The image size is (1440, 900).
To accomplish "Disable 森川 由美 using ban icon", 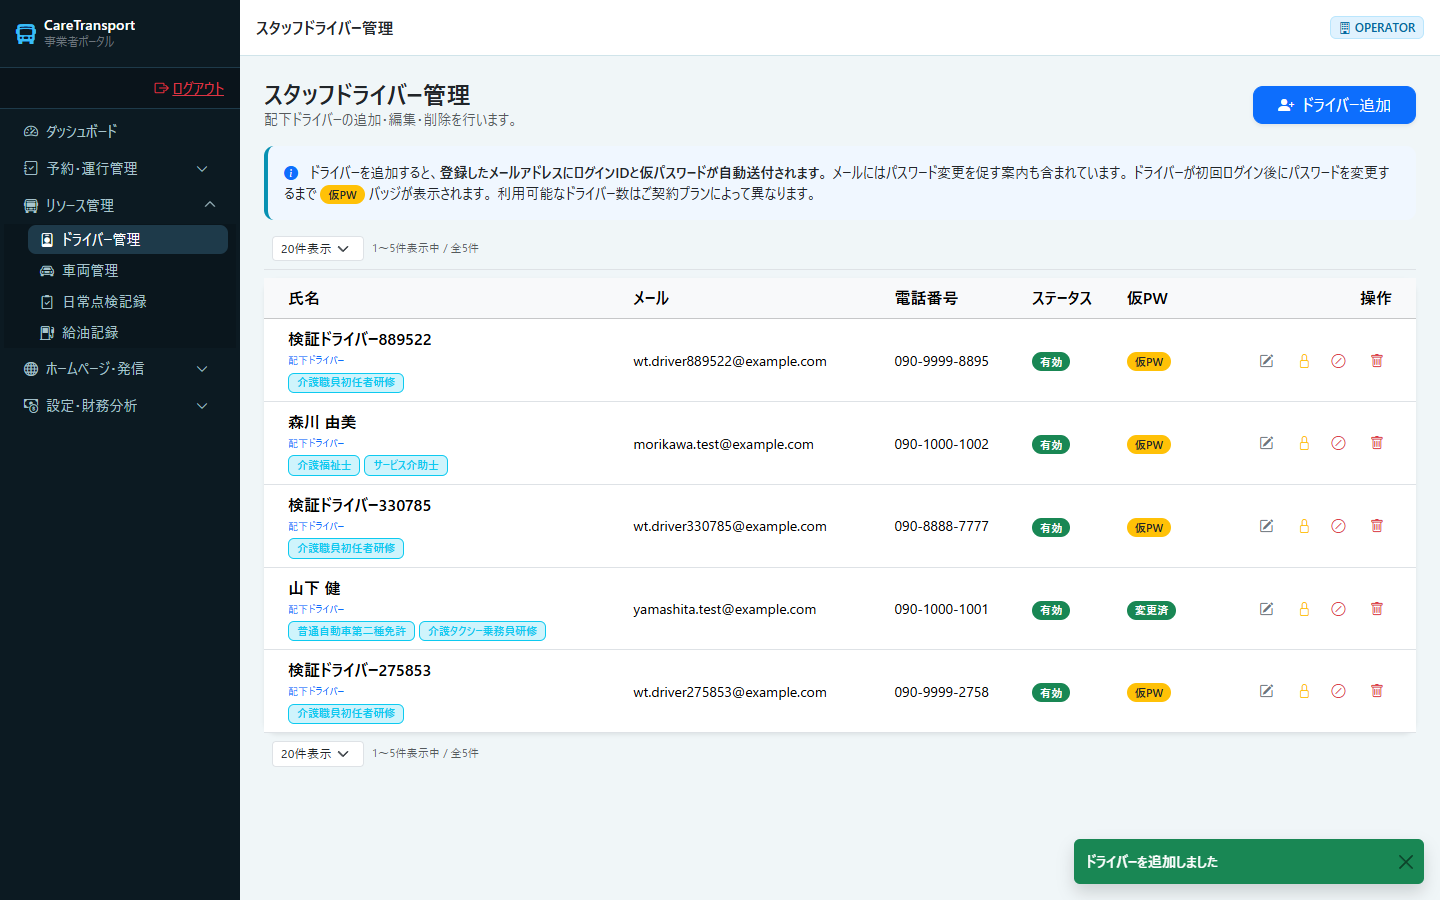I will point(1338,443).
